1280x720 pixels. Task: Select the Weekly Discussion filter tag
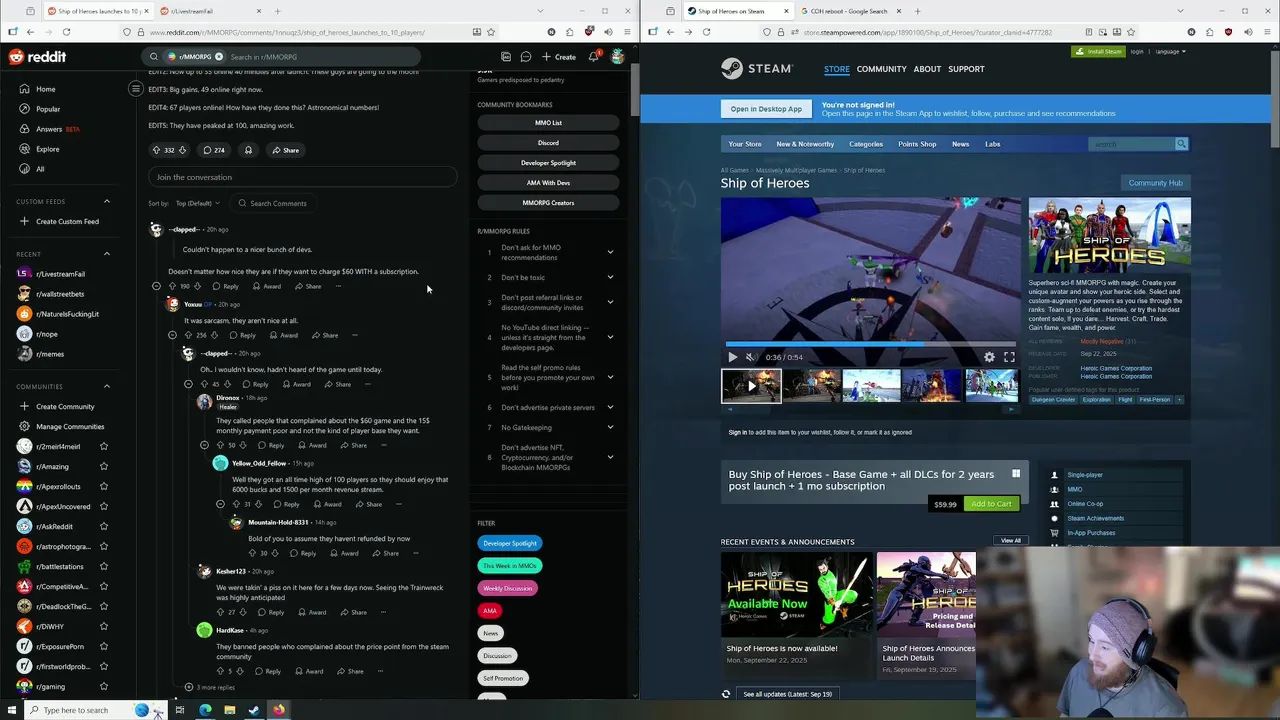507,588
